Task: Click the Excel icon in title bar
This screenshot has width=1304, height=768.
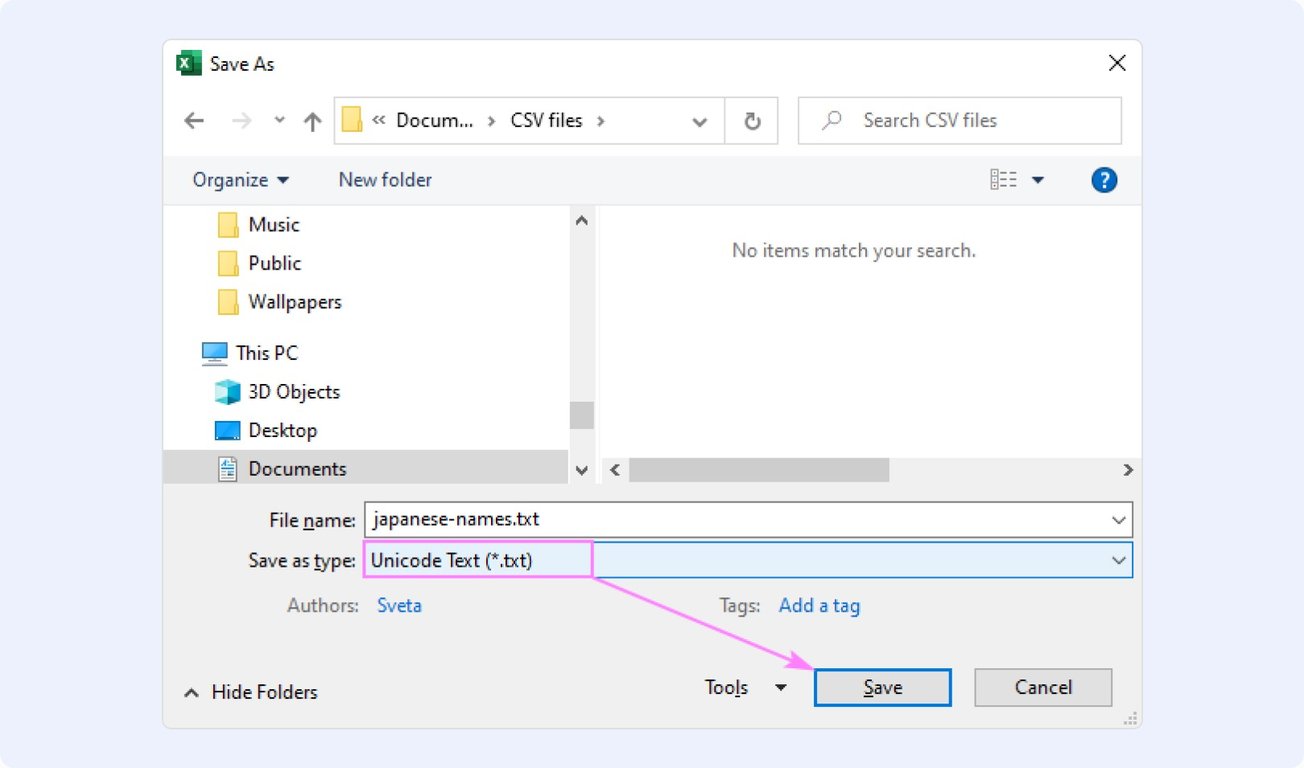Action: [188, 63]
